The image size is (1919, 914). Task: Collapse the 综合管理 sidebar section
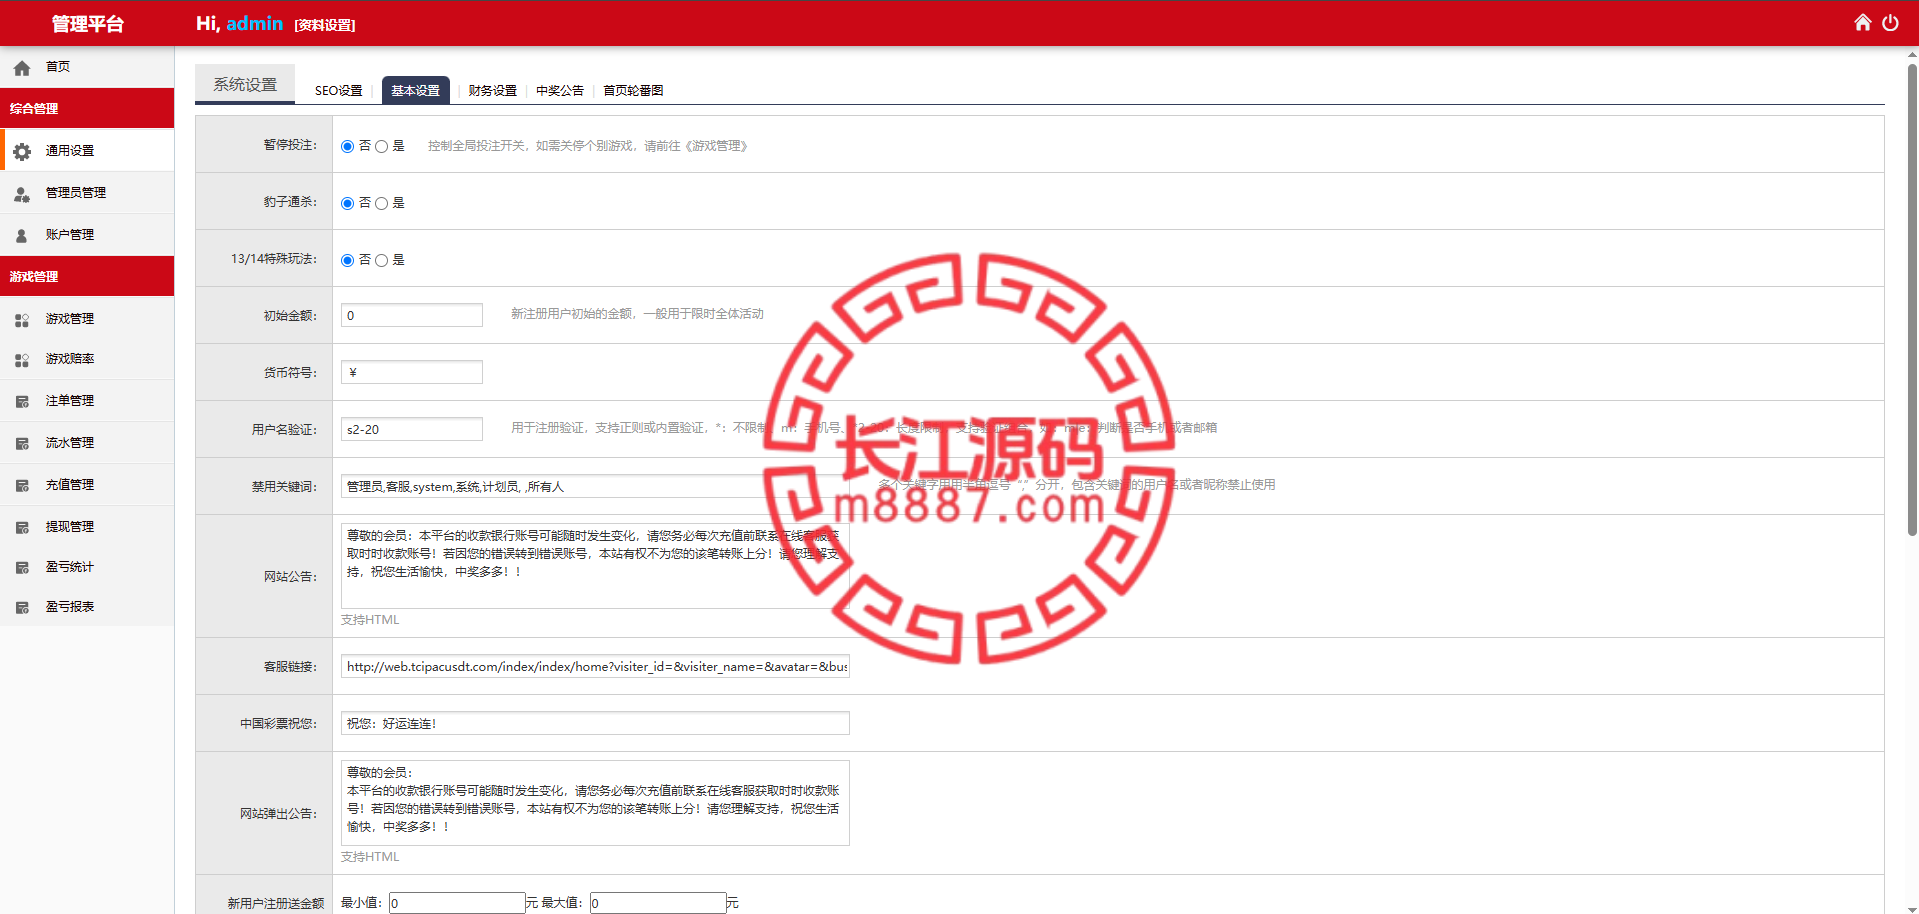tap(87, 108)
